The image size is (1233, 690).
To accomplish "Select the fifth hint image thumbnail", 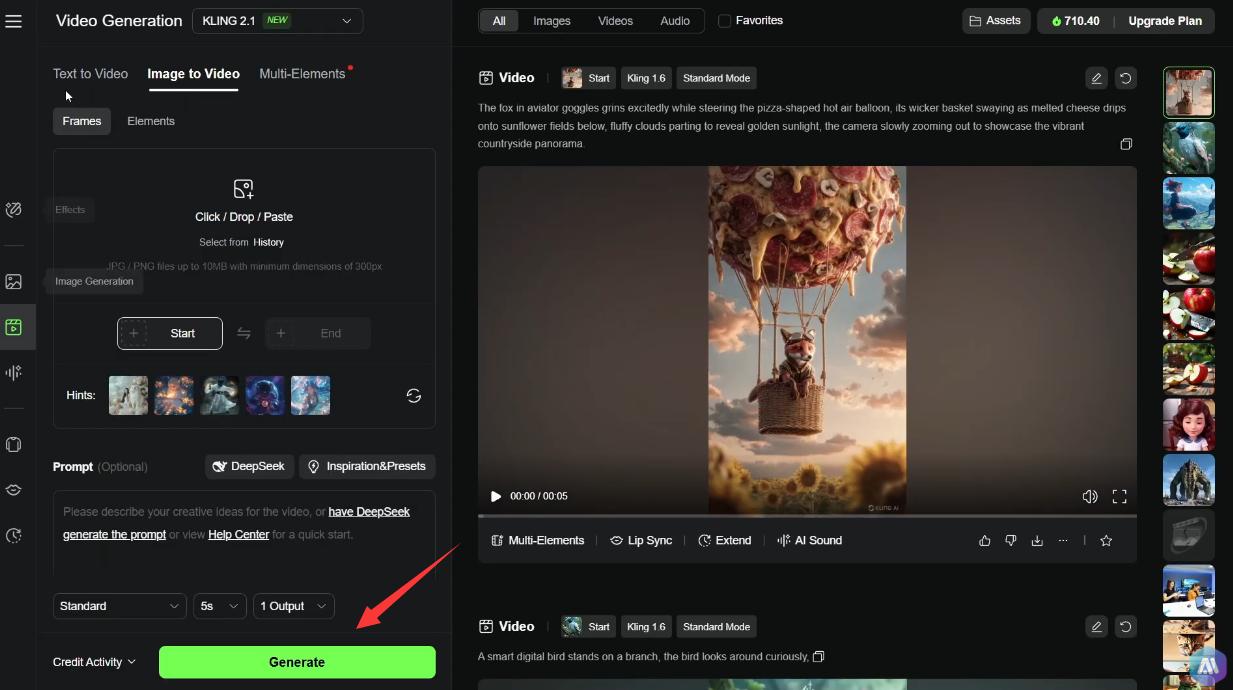I will click(310, 395).
